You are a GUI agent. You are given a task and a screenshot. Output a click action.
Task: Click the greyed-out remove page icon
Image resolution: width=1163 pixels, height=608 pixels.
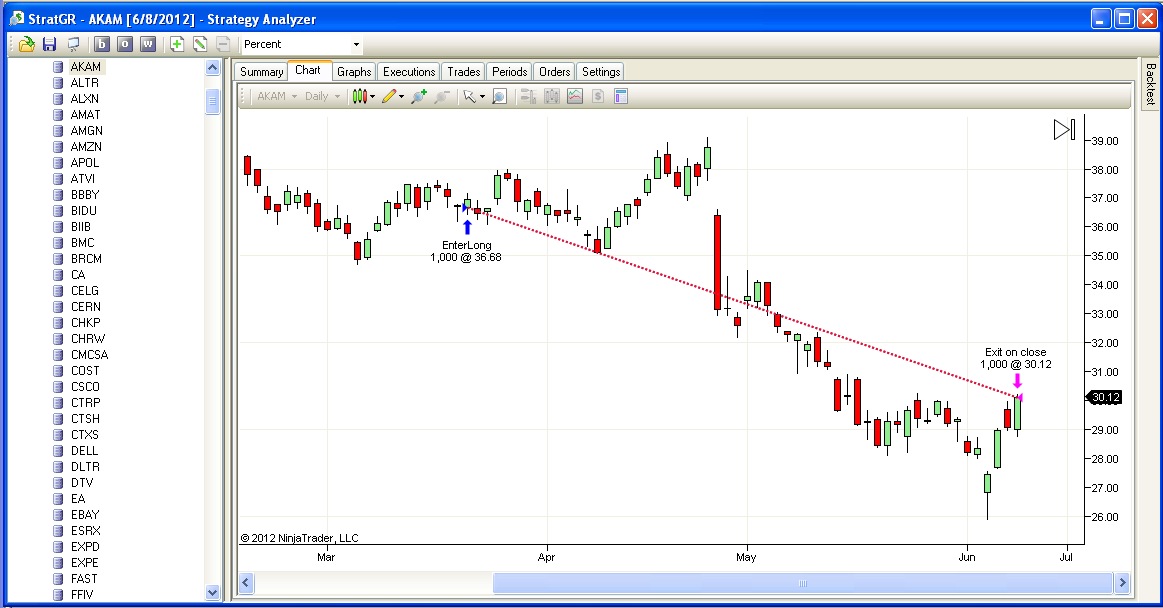point(223,44)
